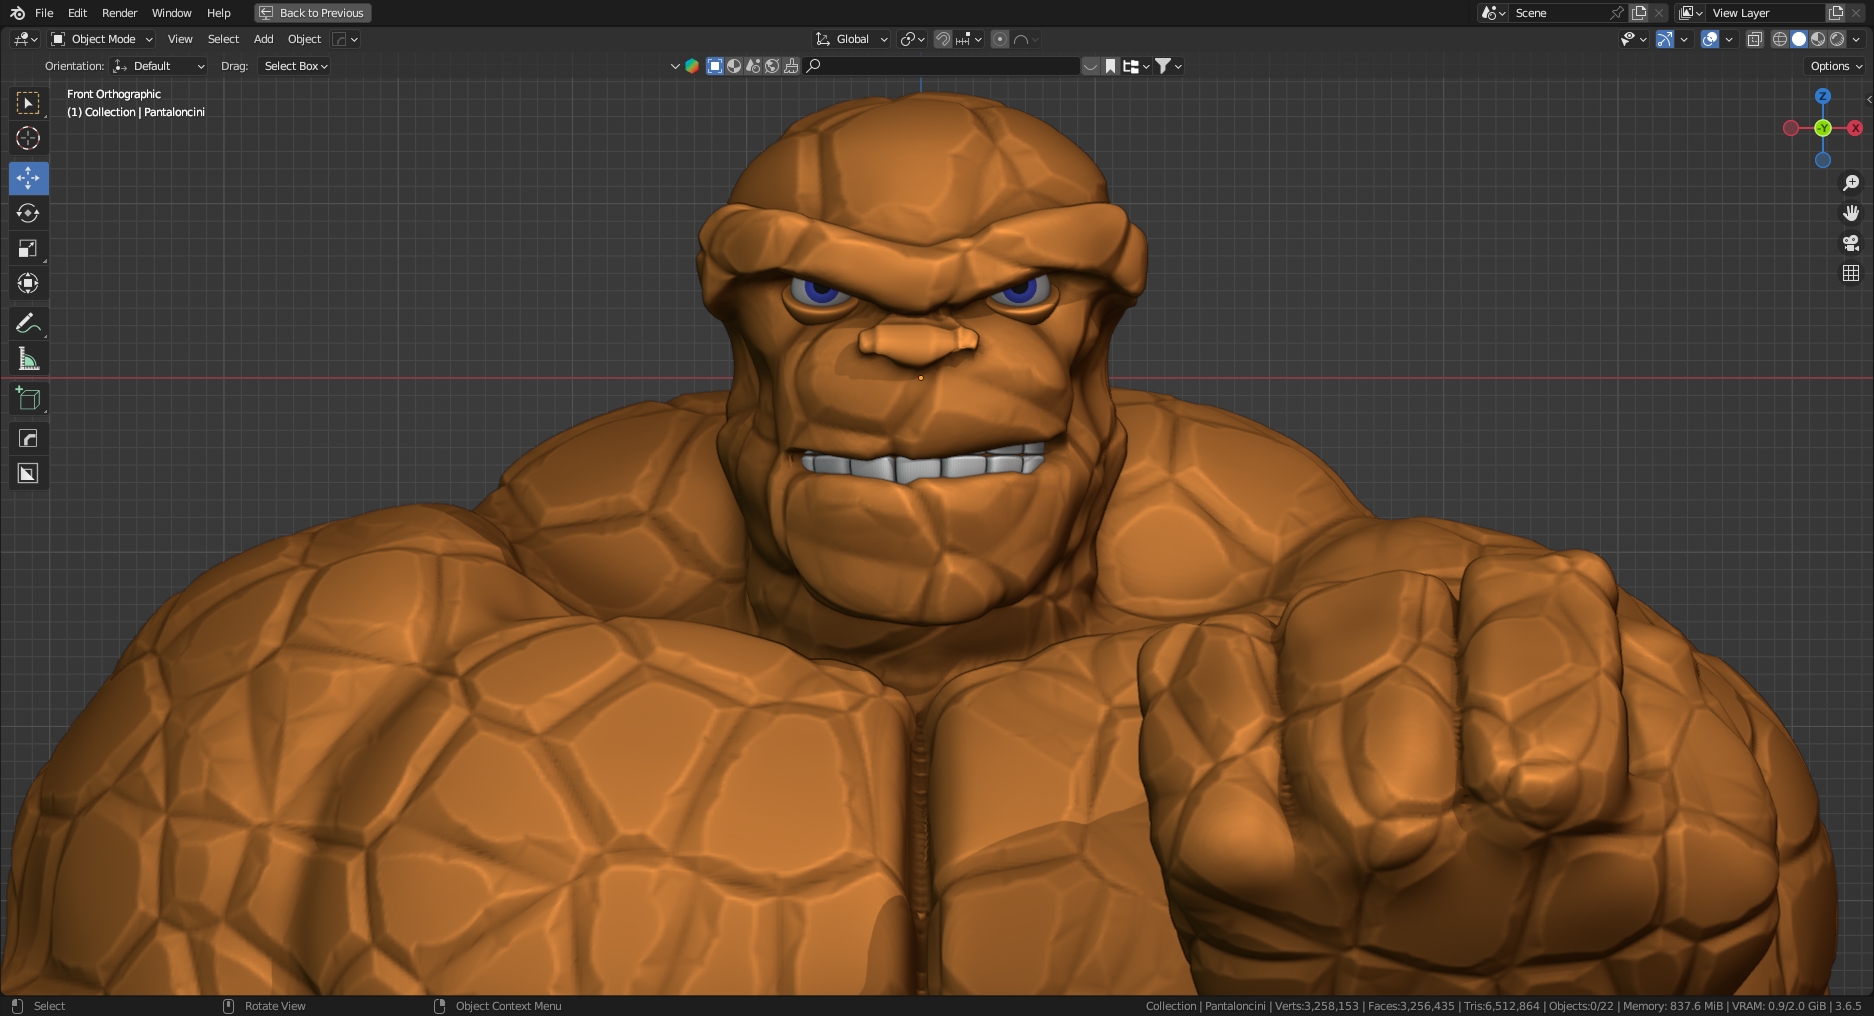
Task: Click the Zoom view magnifier icon
Action: pyautogui.click(x=1851, y=183)
